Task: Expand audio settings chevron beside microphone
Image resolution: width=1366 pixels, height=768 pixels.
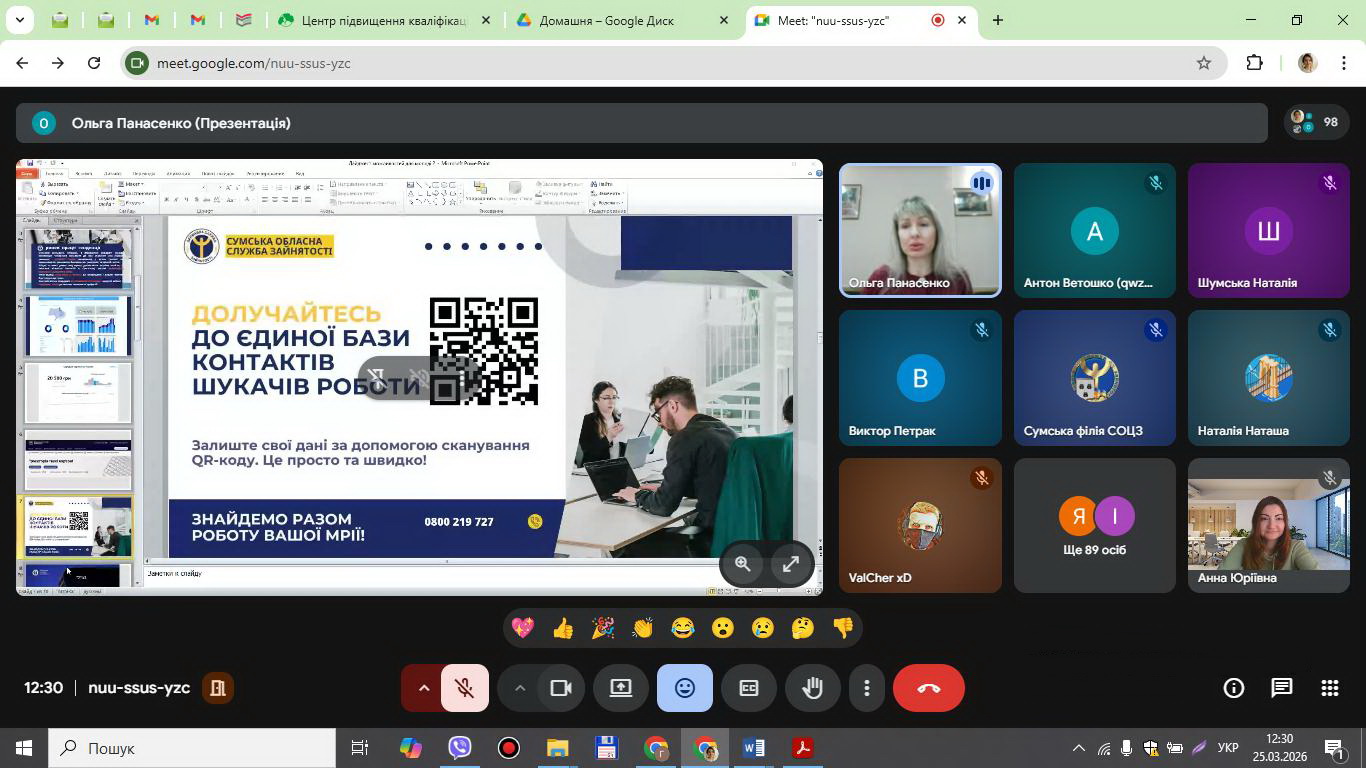Action: [x=423, y=688]
